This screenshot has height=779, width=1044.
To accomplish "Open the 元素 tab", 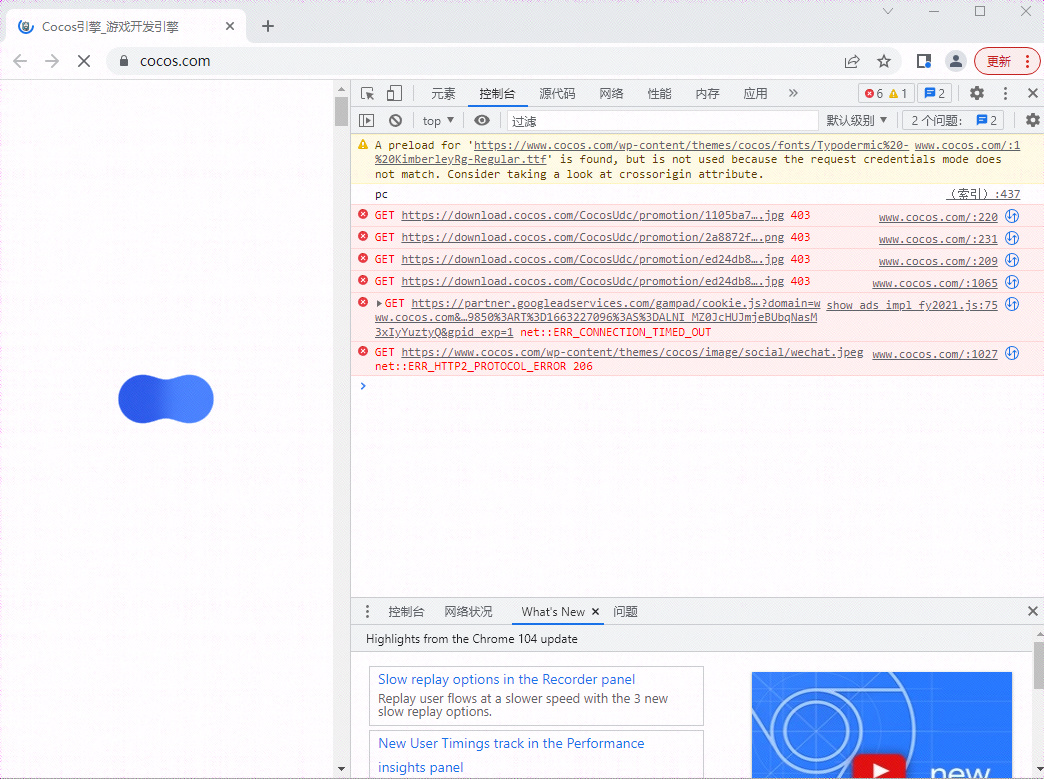I will point(443,94).
